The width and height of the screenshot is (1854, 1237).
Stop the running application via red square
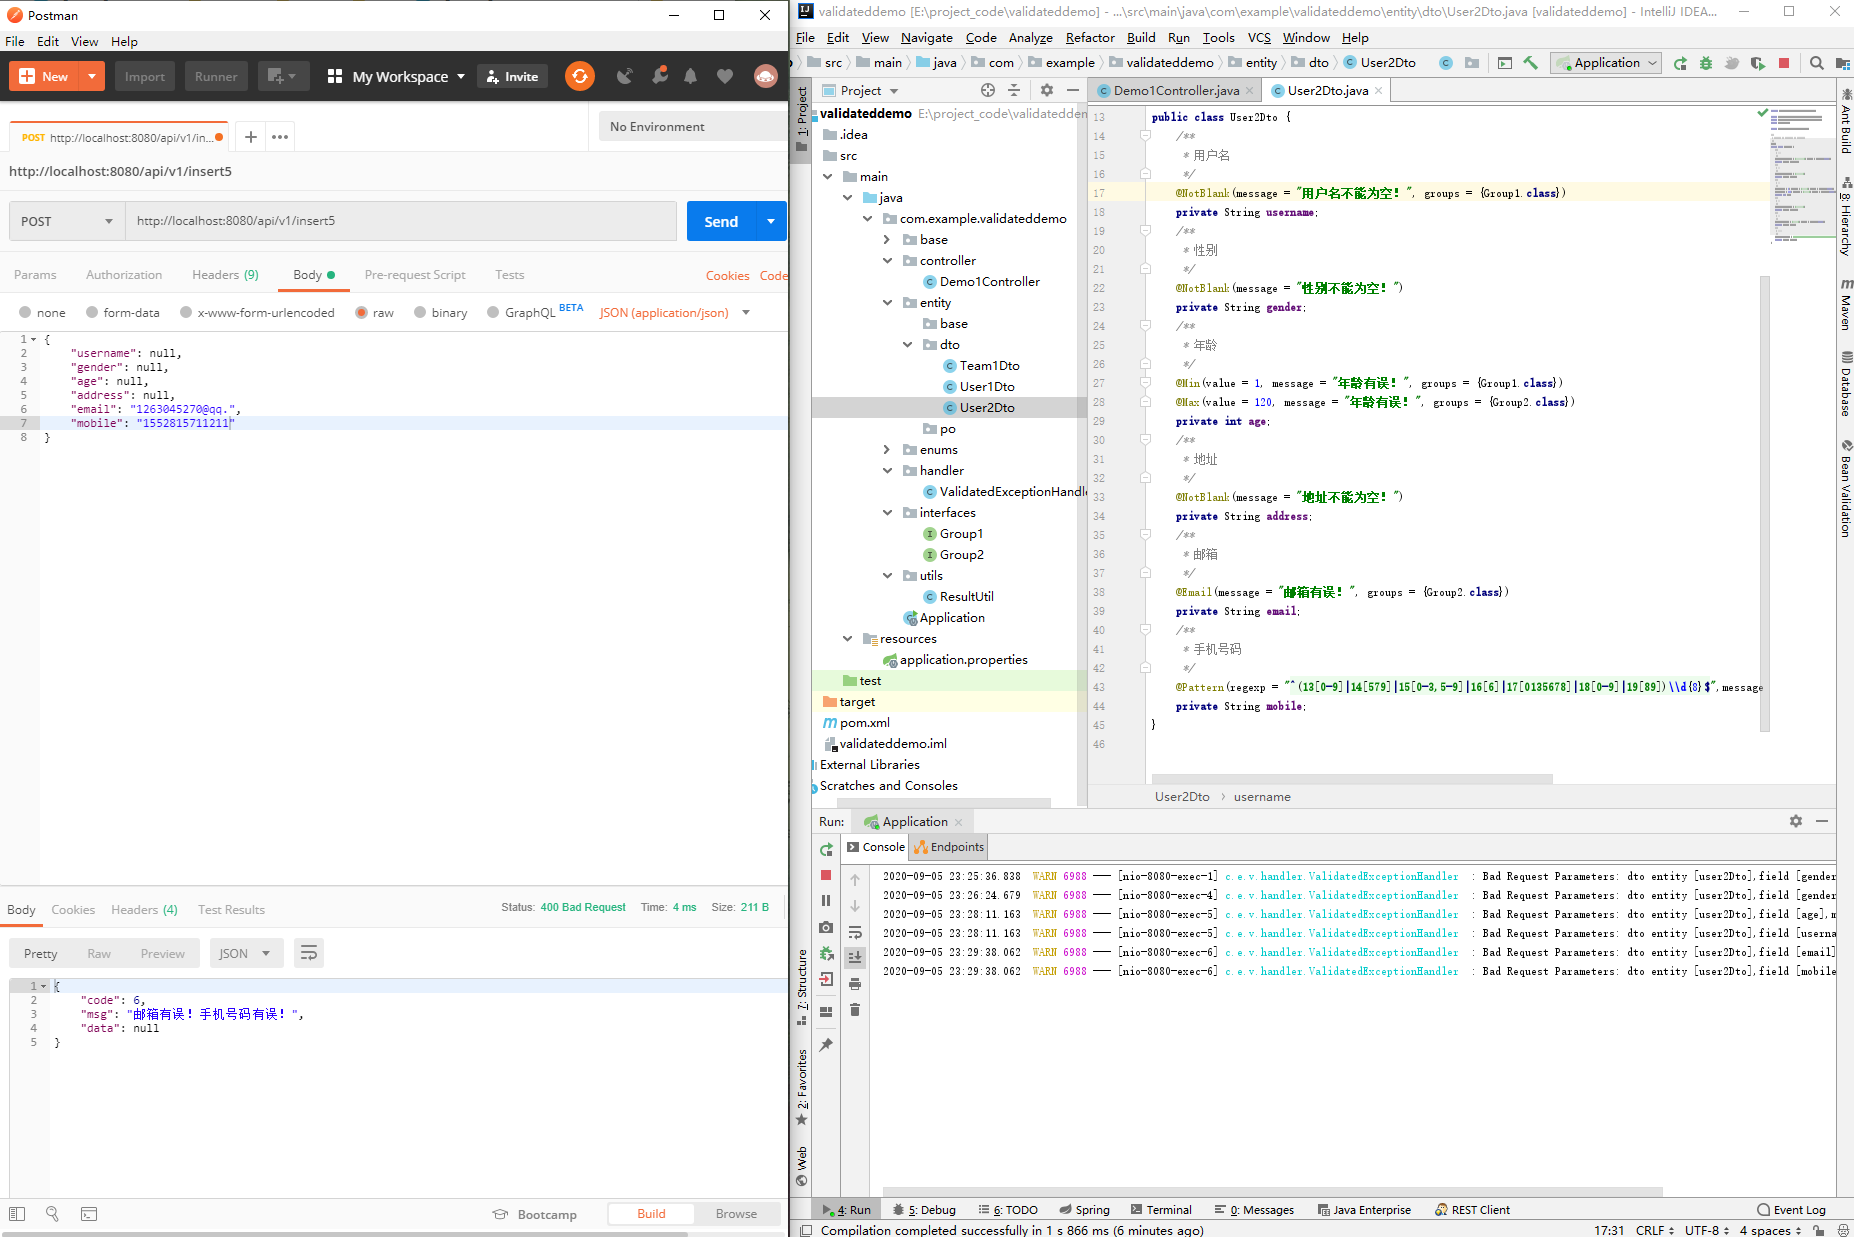[x=1784, y=63]
